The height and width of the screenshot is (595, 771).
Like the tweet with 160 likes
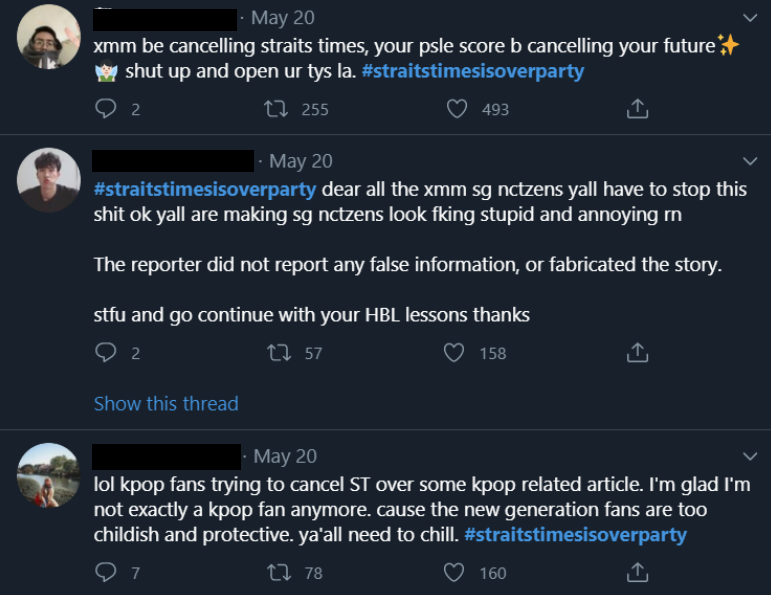coord(455,573)
